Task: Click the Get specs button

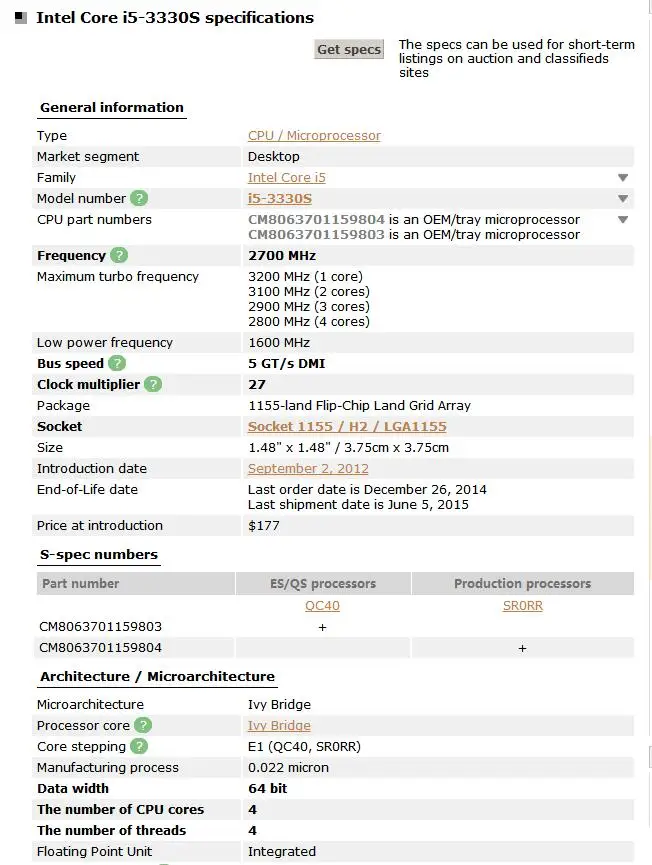Action: pos(349,50)
